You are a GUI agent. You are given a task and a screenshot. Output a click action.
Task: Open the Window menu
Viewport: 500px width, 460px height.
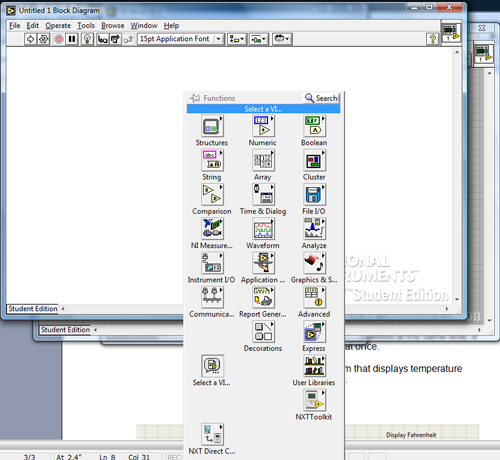[144, 26]
